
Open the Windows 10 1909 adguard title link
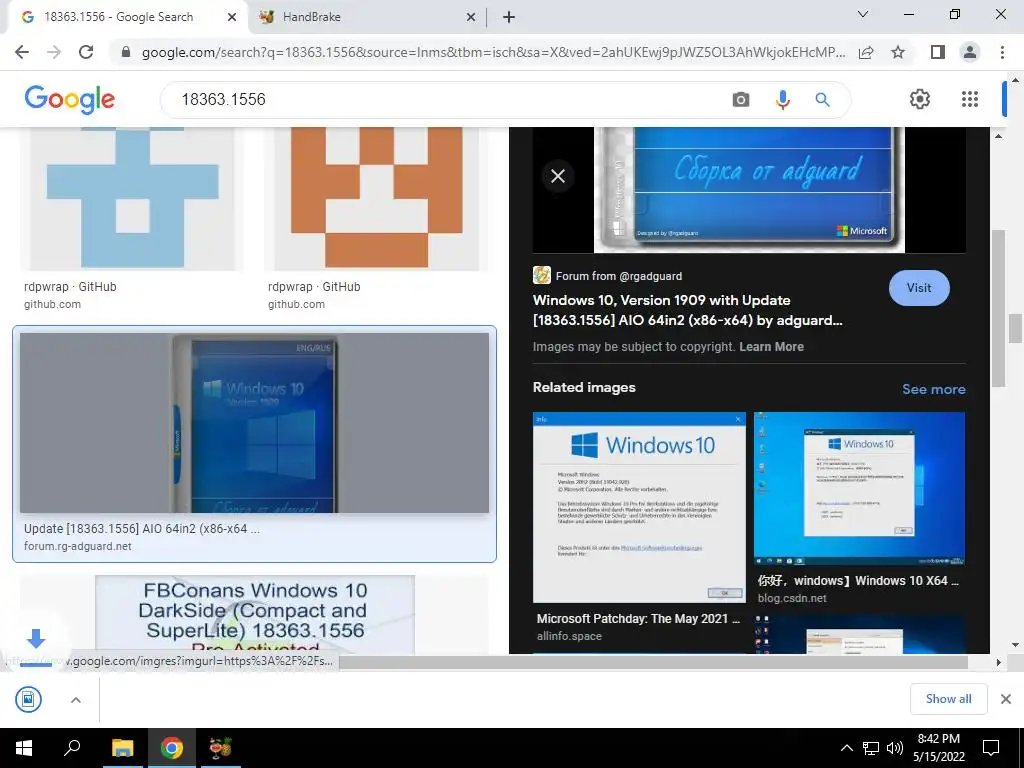(x=687, y=310)
